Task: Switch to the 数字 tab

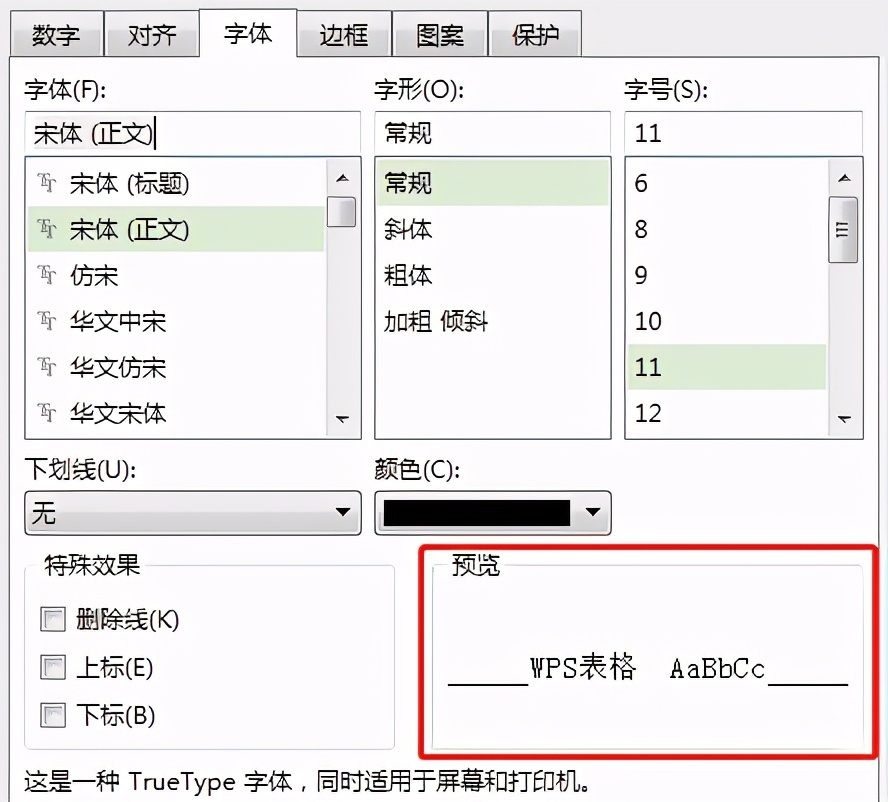Action: tap(57, 33)
